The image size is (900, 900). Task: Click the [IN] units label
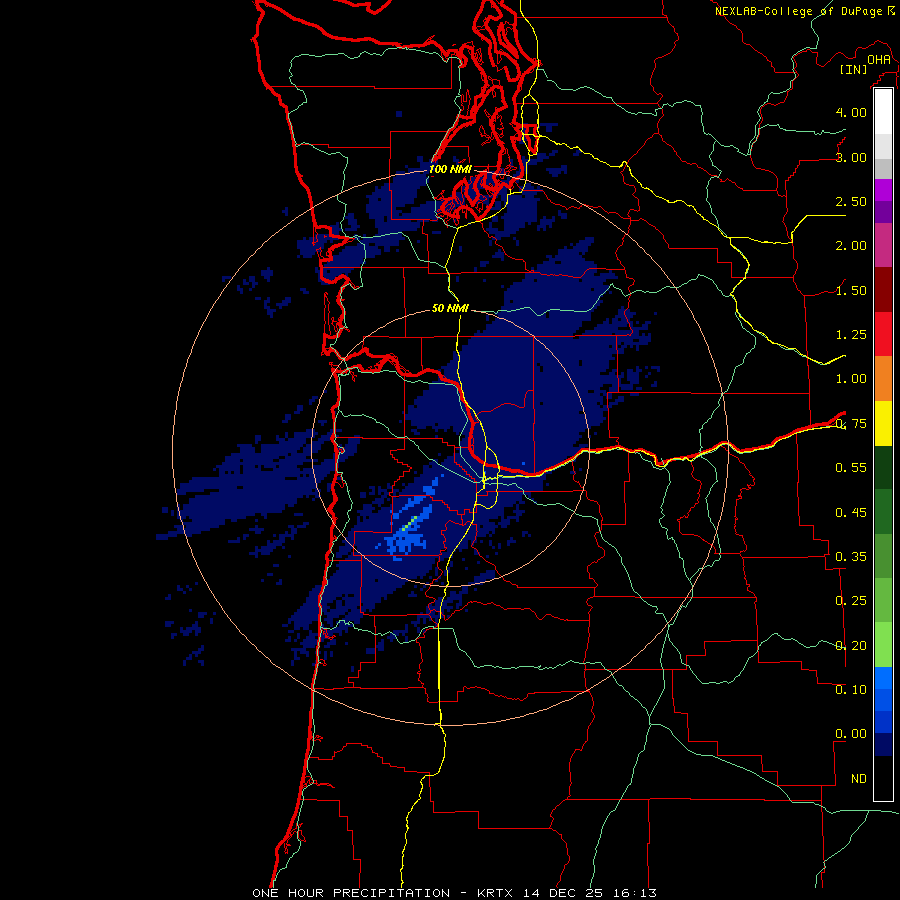pyautogui.click(x=854, y=70)
